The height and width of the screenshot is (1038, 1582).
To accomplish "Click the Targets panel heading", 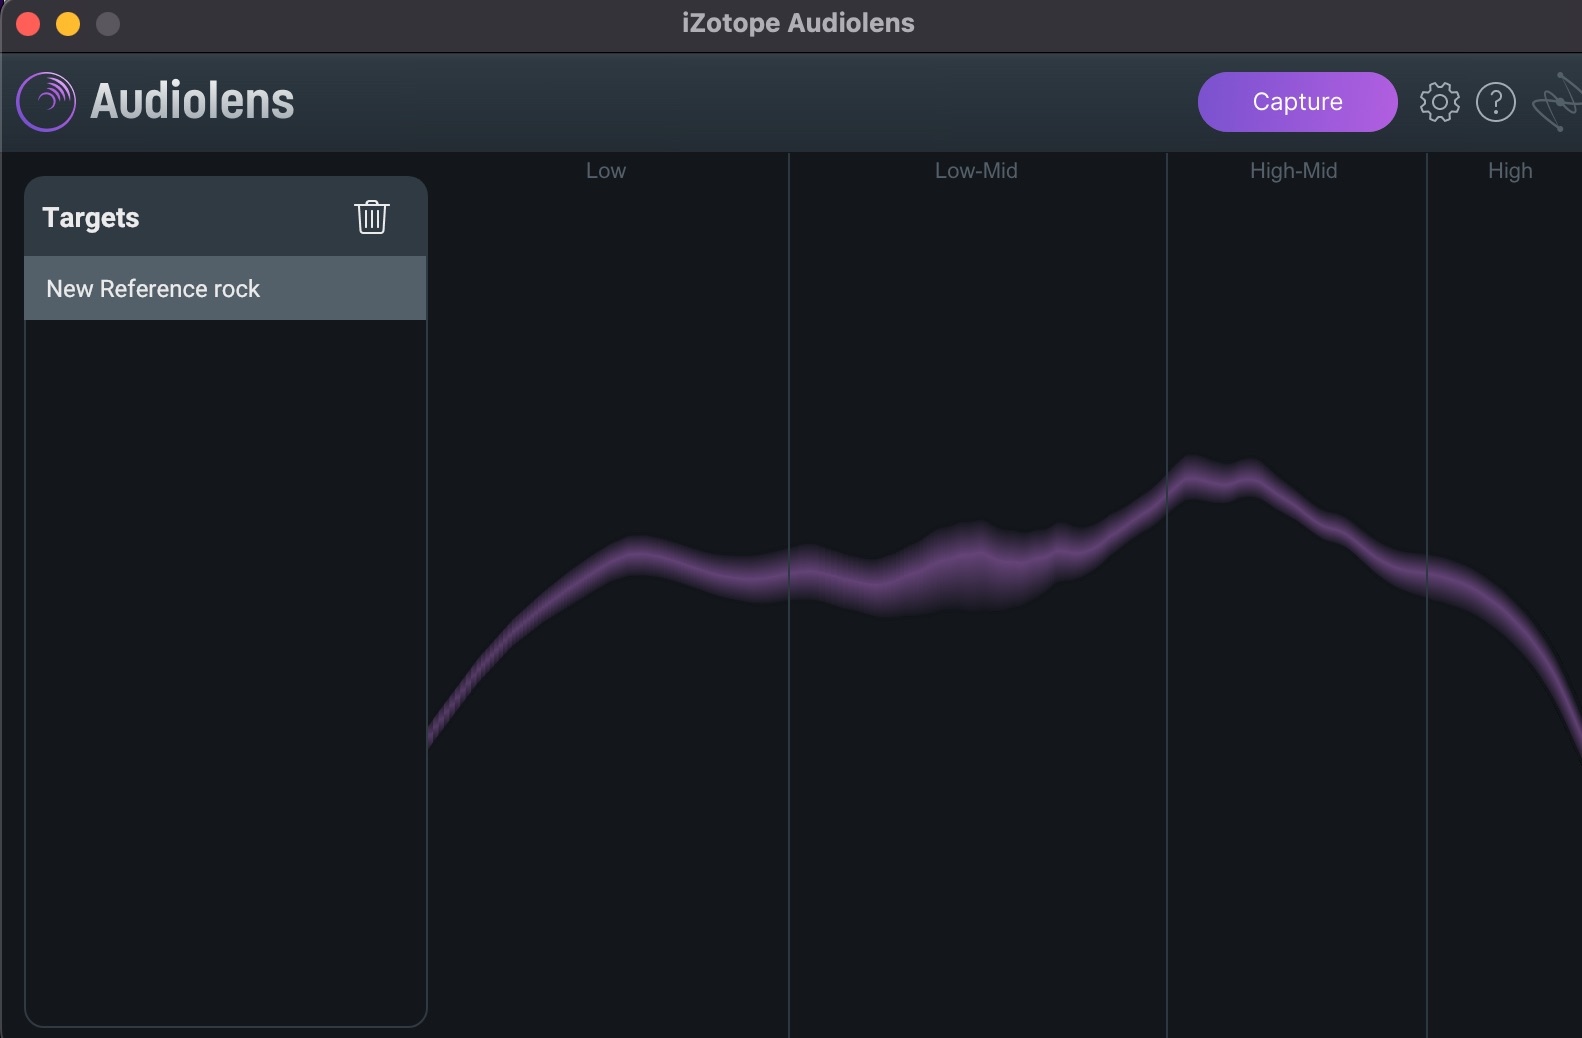I will pos(91,218).
